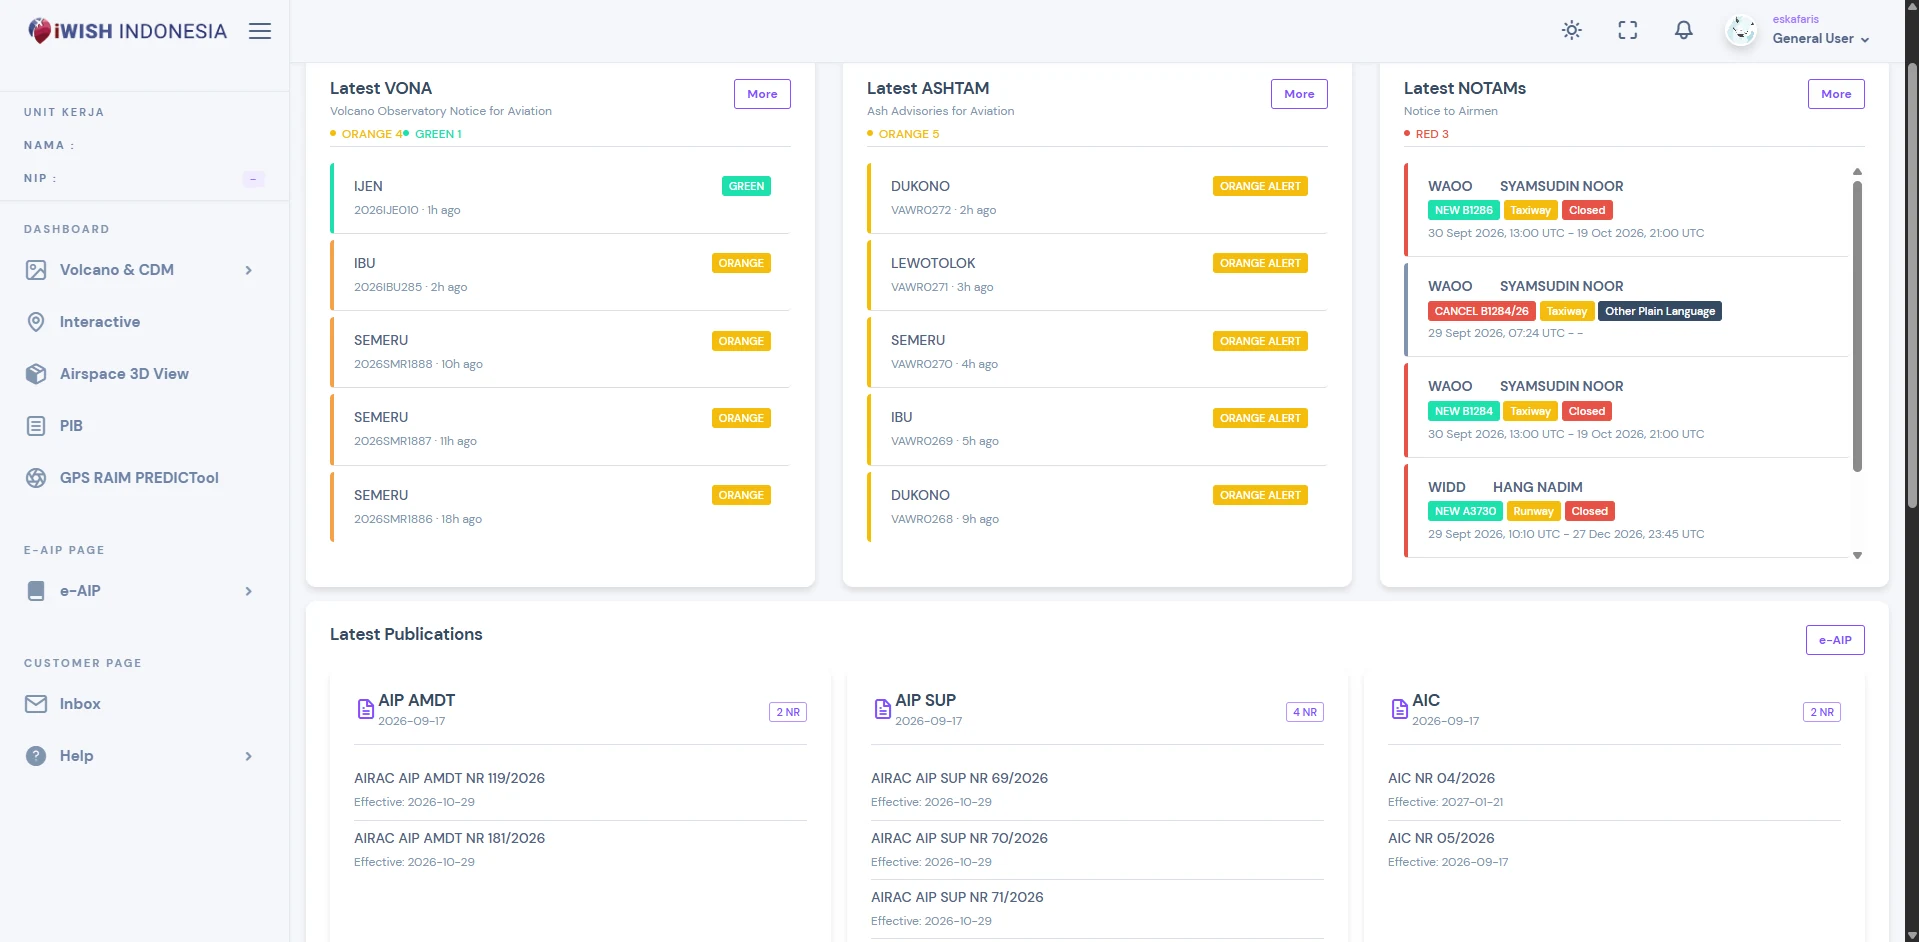This screenshot has height=942, width=1919.
Task: Click the PIB document icon
Action: (36, 426)
